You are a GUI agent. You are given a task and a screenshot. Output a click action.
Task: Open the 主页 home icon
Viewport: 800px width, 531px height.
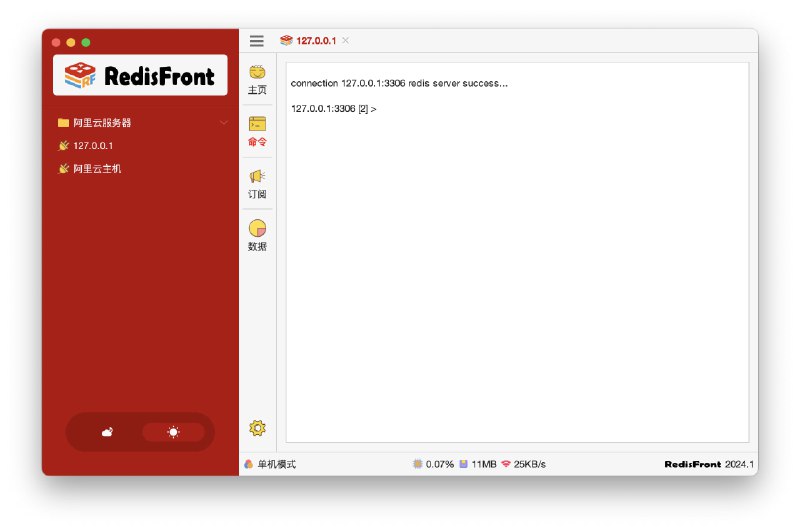coord(257,79)
